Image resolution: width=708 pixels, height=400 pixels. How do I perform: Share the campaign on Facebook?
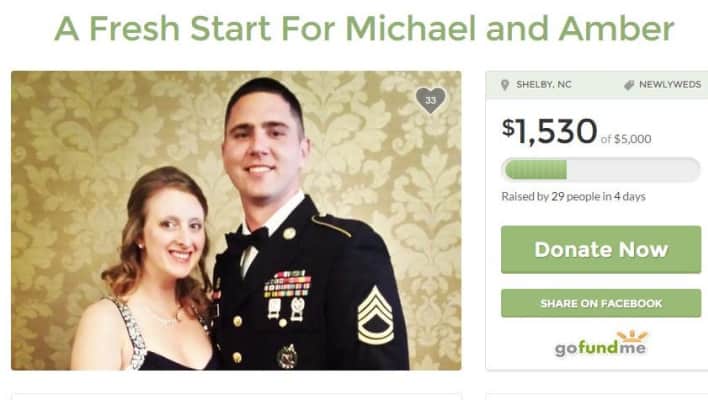point(601,303)
